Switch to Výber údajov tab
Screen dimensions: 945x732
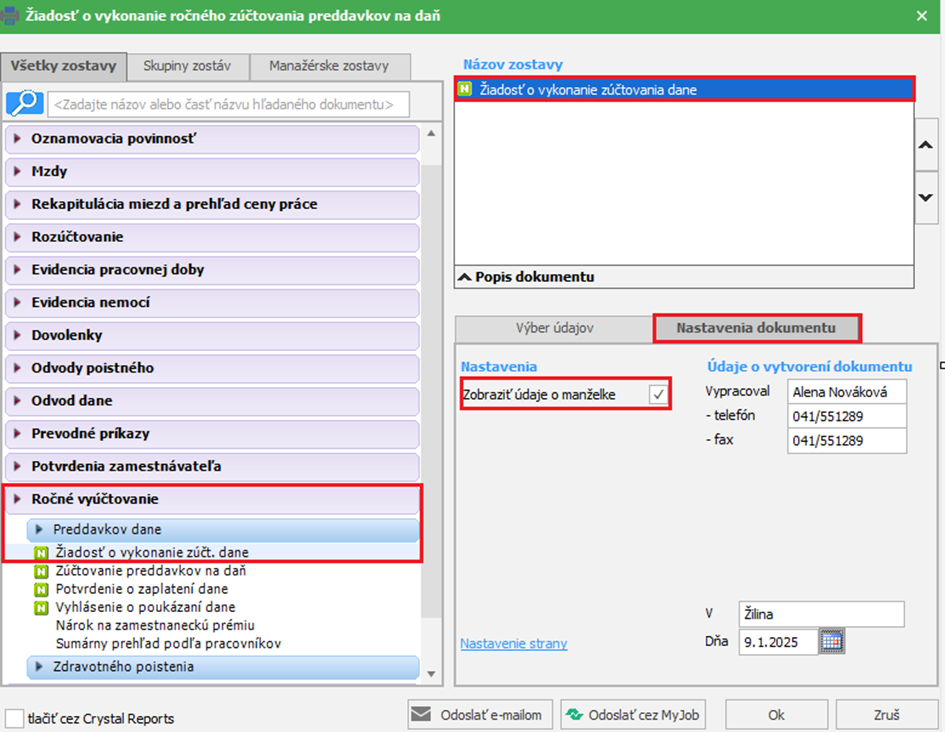(553, 328)
